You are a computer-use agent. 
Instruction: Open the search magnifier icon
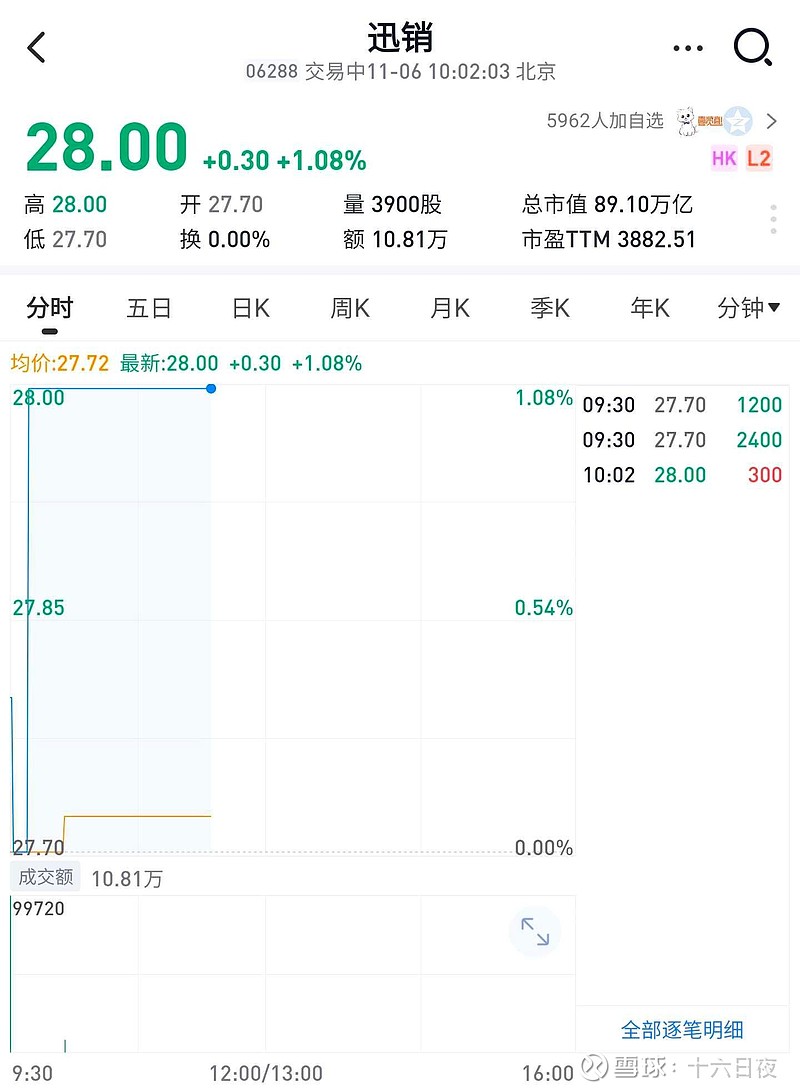(x=752, y=47)
